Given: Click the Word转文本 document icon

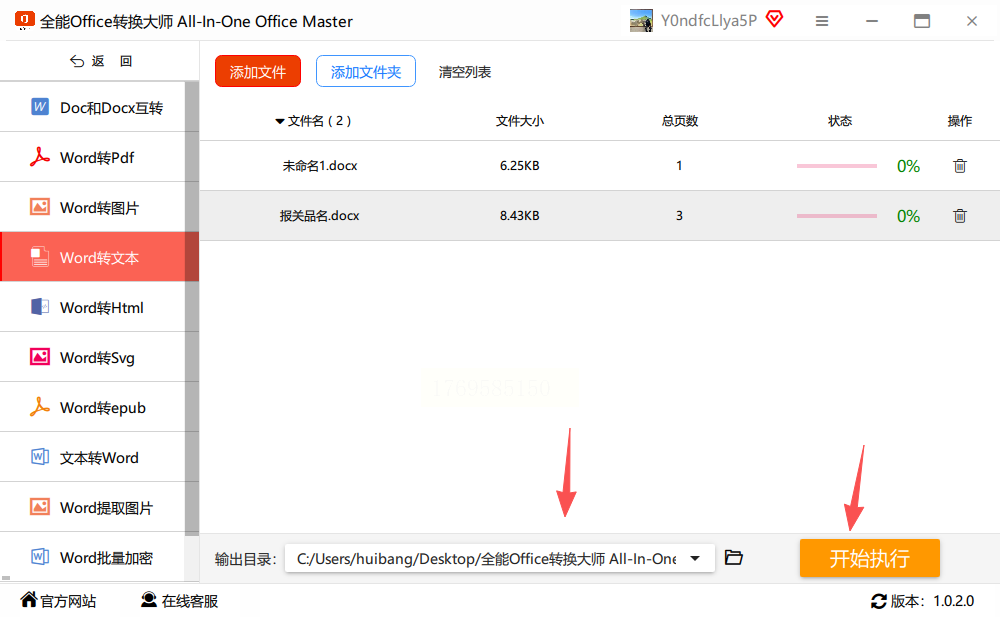Looking at the screenshot, I should pos(40,256).
